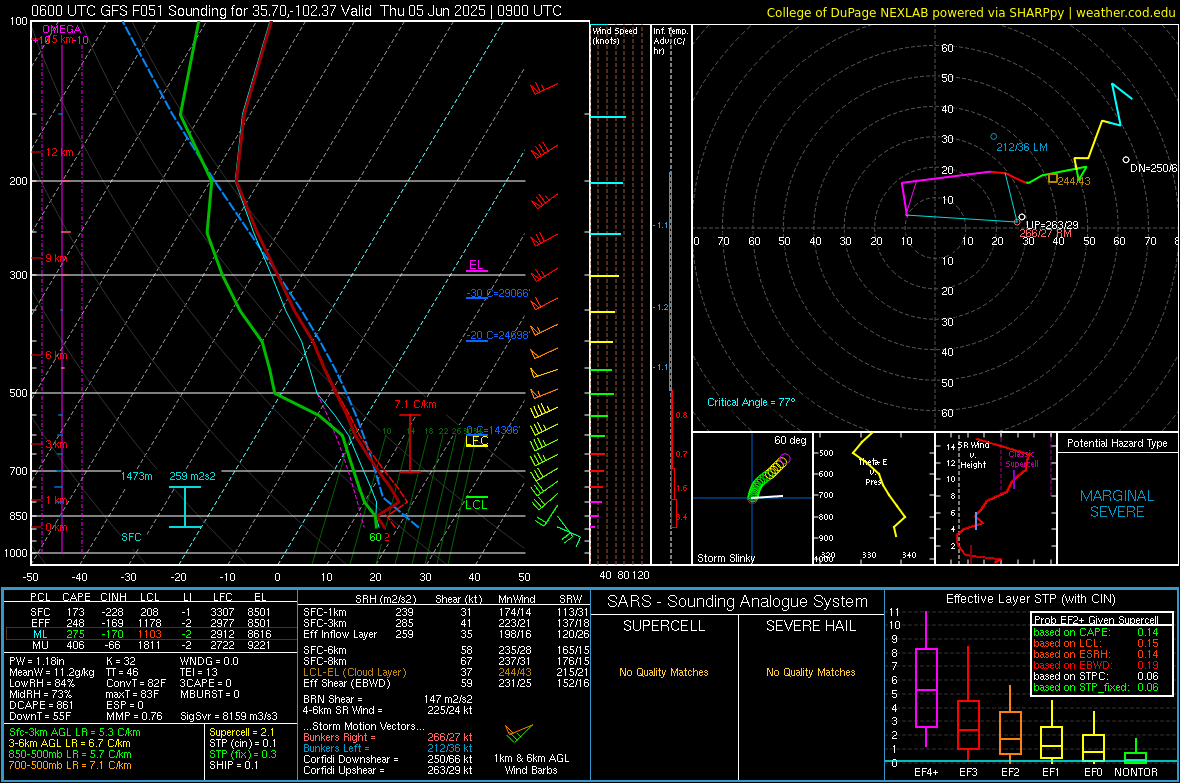Image resolution: width=1180 pixels, height=783 pixels.
Task: Select the Eff Shear (EBWD) row
Action: click(446, 684)
